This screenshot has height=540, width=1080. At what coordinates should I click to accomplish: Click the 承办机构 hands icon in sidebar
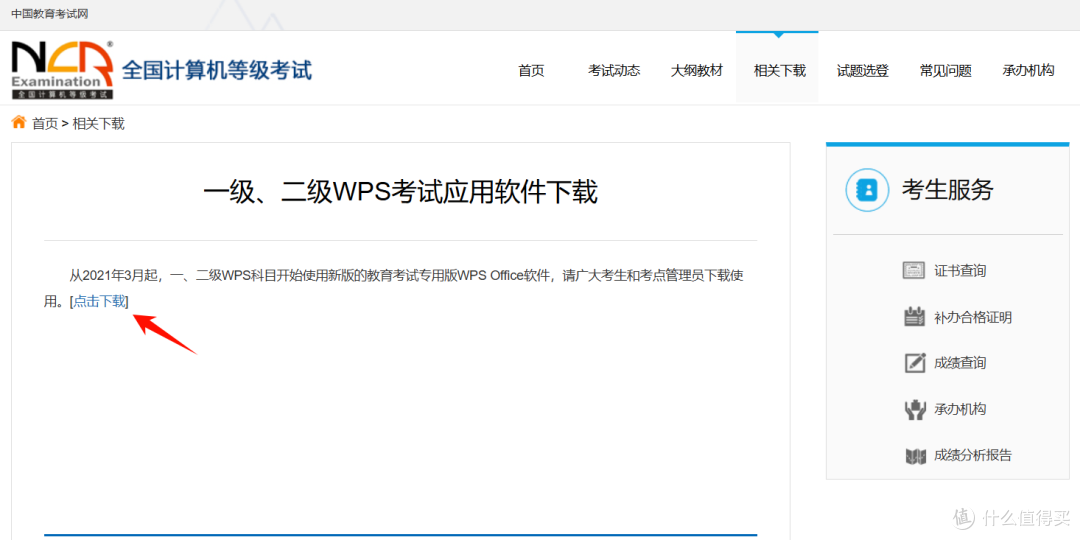tap(914, 409)
